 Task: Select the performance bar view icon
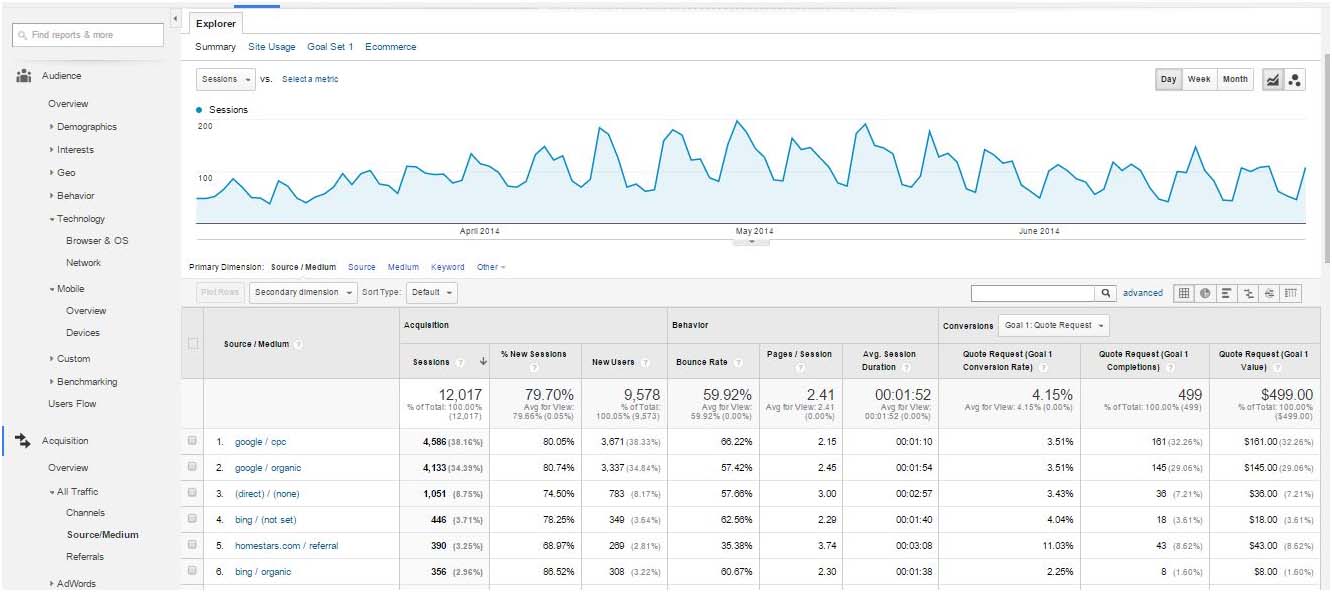tap(1227, 293)
